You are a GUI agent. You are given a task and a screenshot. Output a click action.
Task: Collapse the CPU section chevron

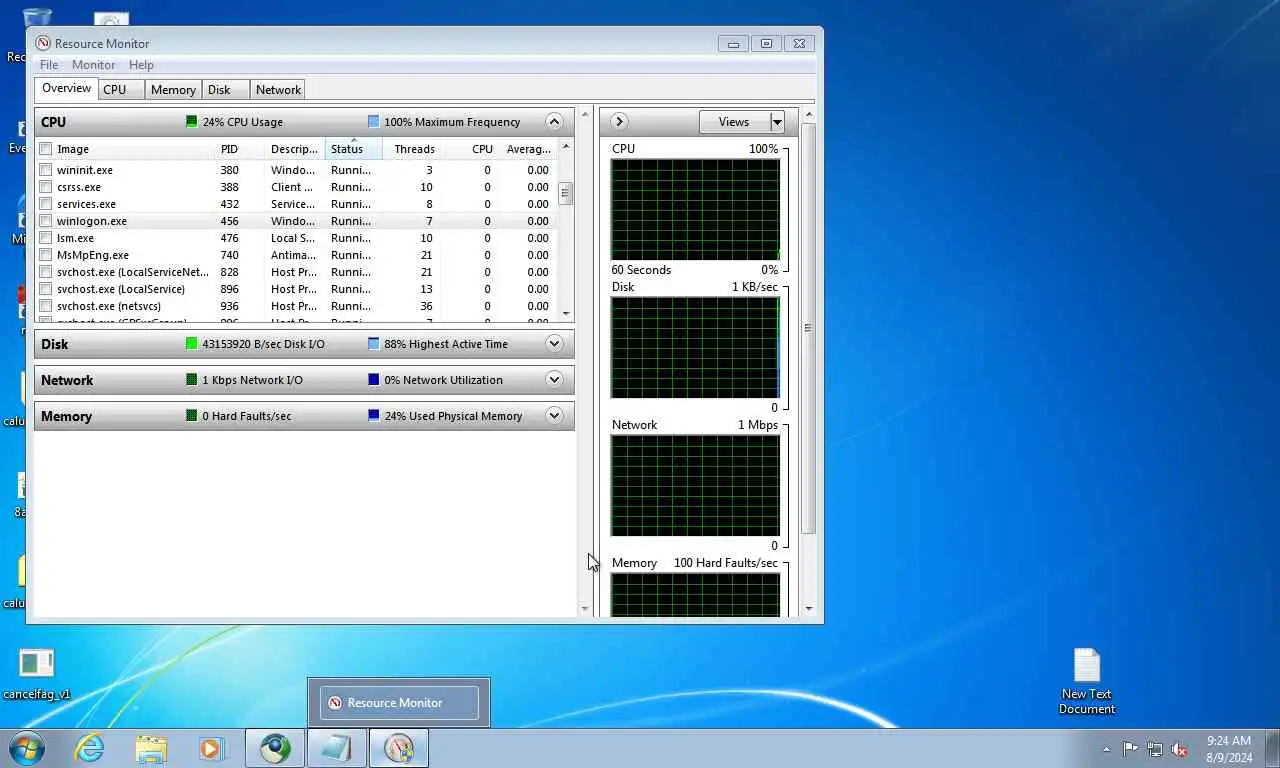[x=554, y=122]
